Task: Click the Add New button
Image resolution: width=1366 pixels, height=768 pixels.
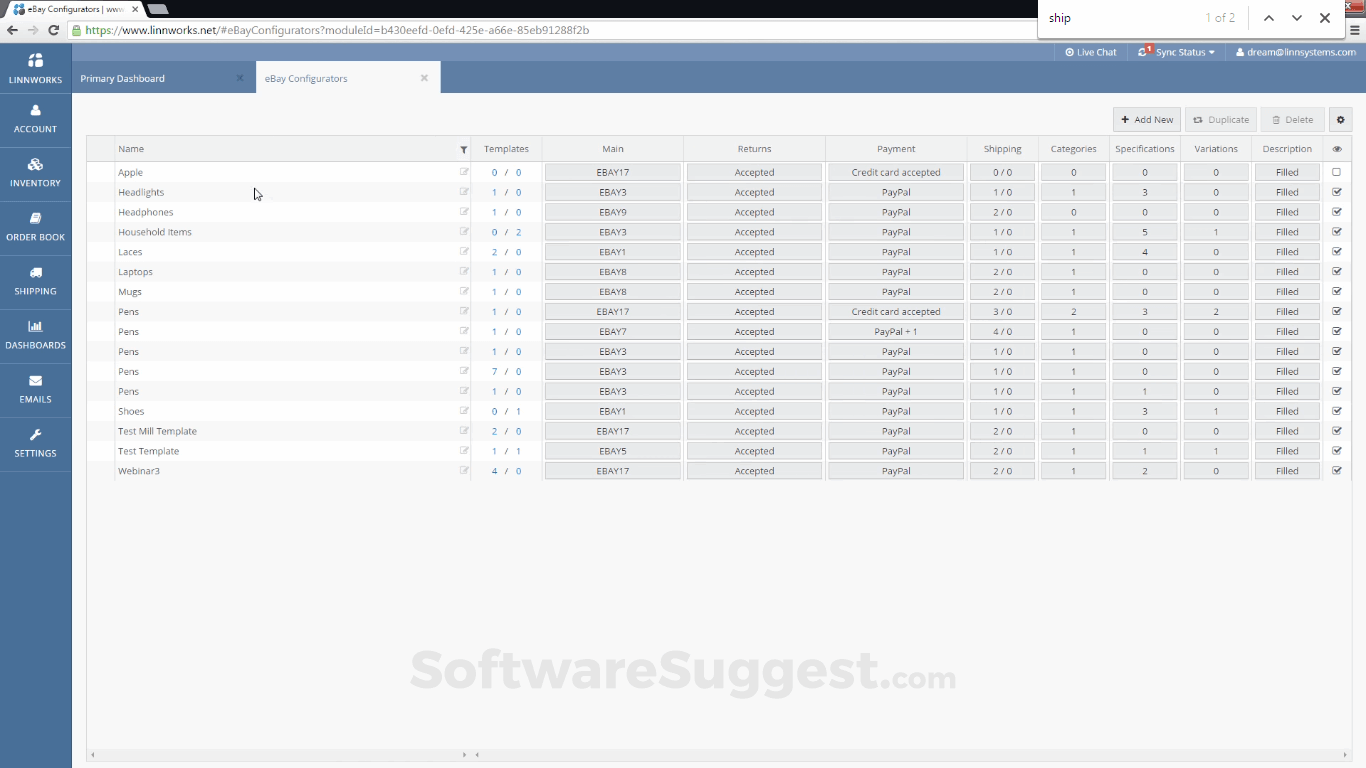Action: pyautogui.click(x=1147, y=120)
